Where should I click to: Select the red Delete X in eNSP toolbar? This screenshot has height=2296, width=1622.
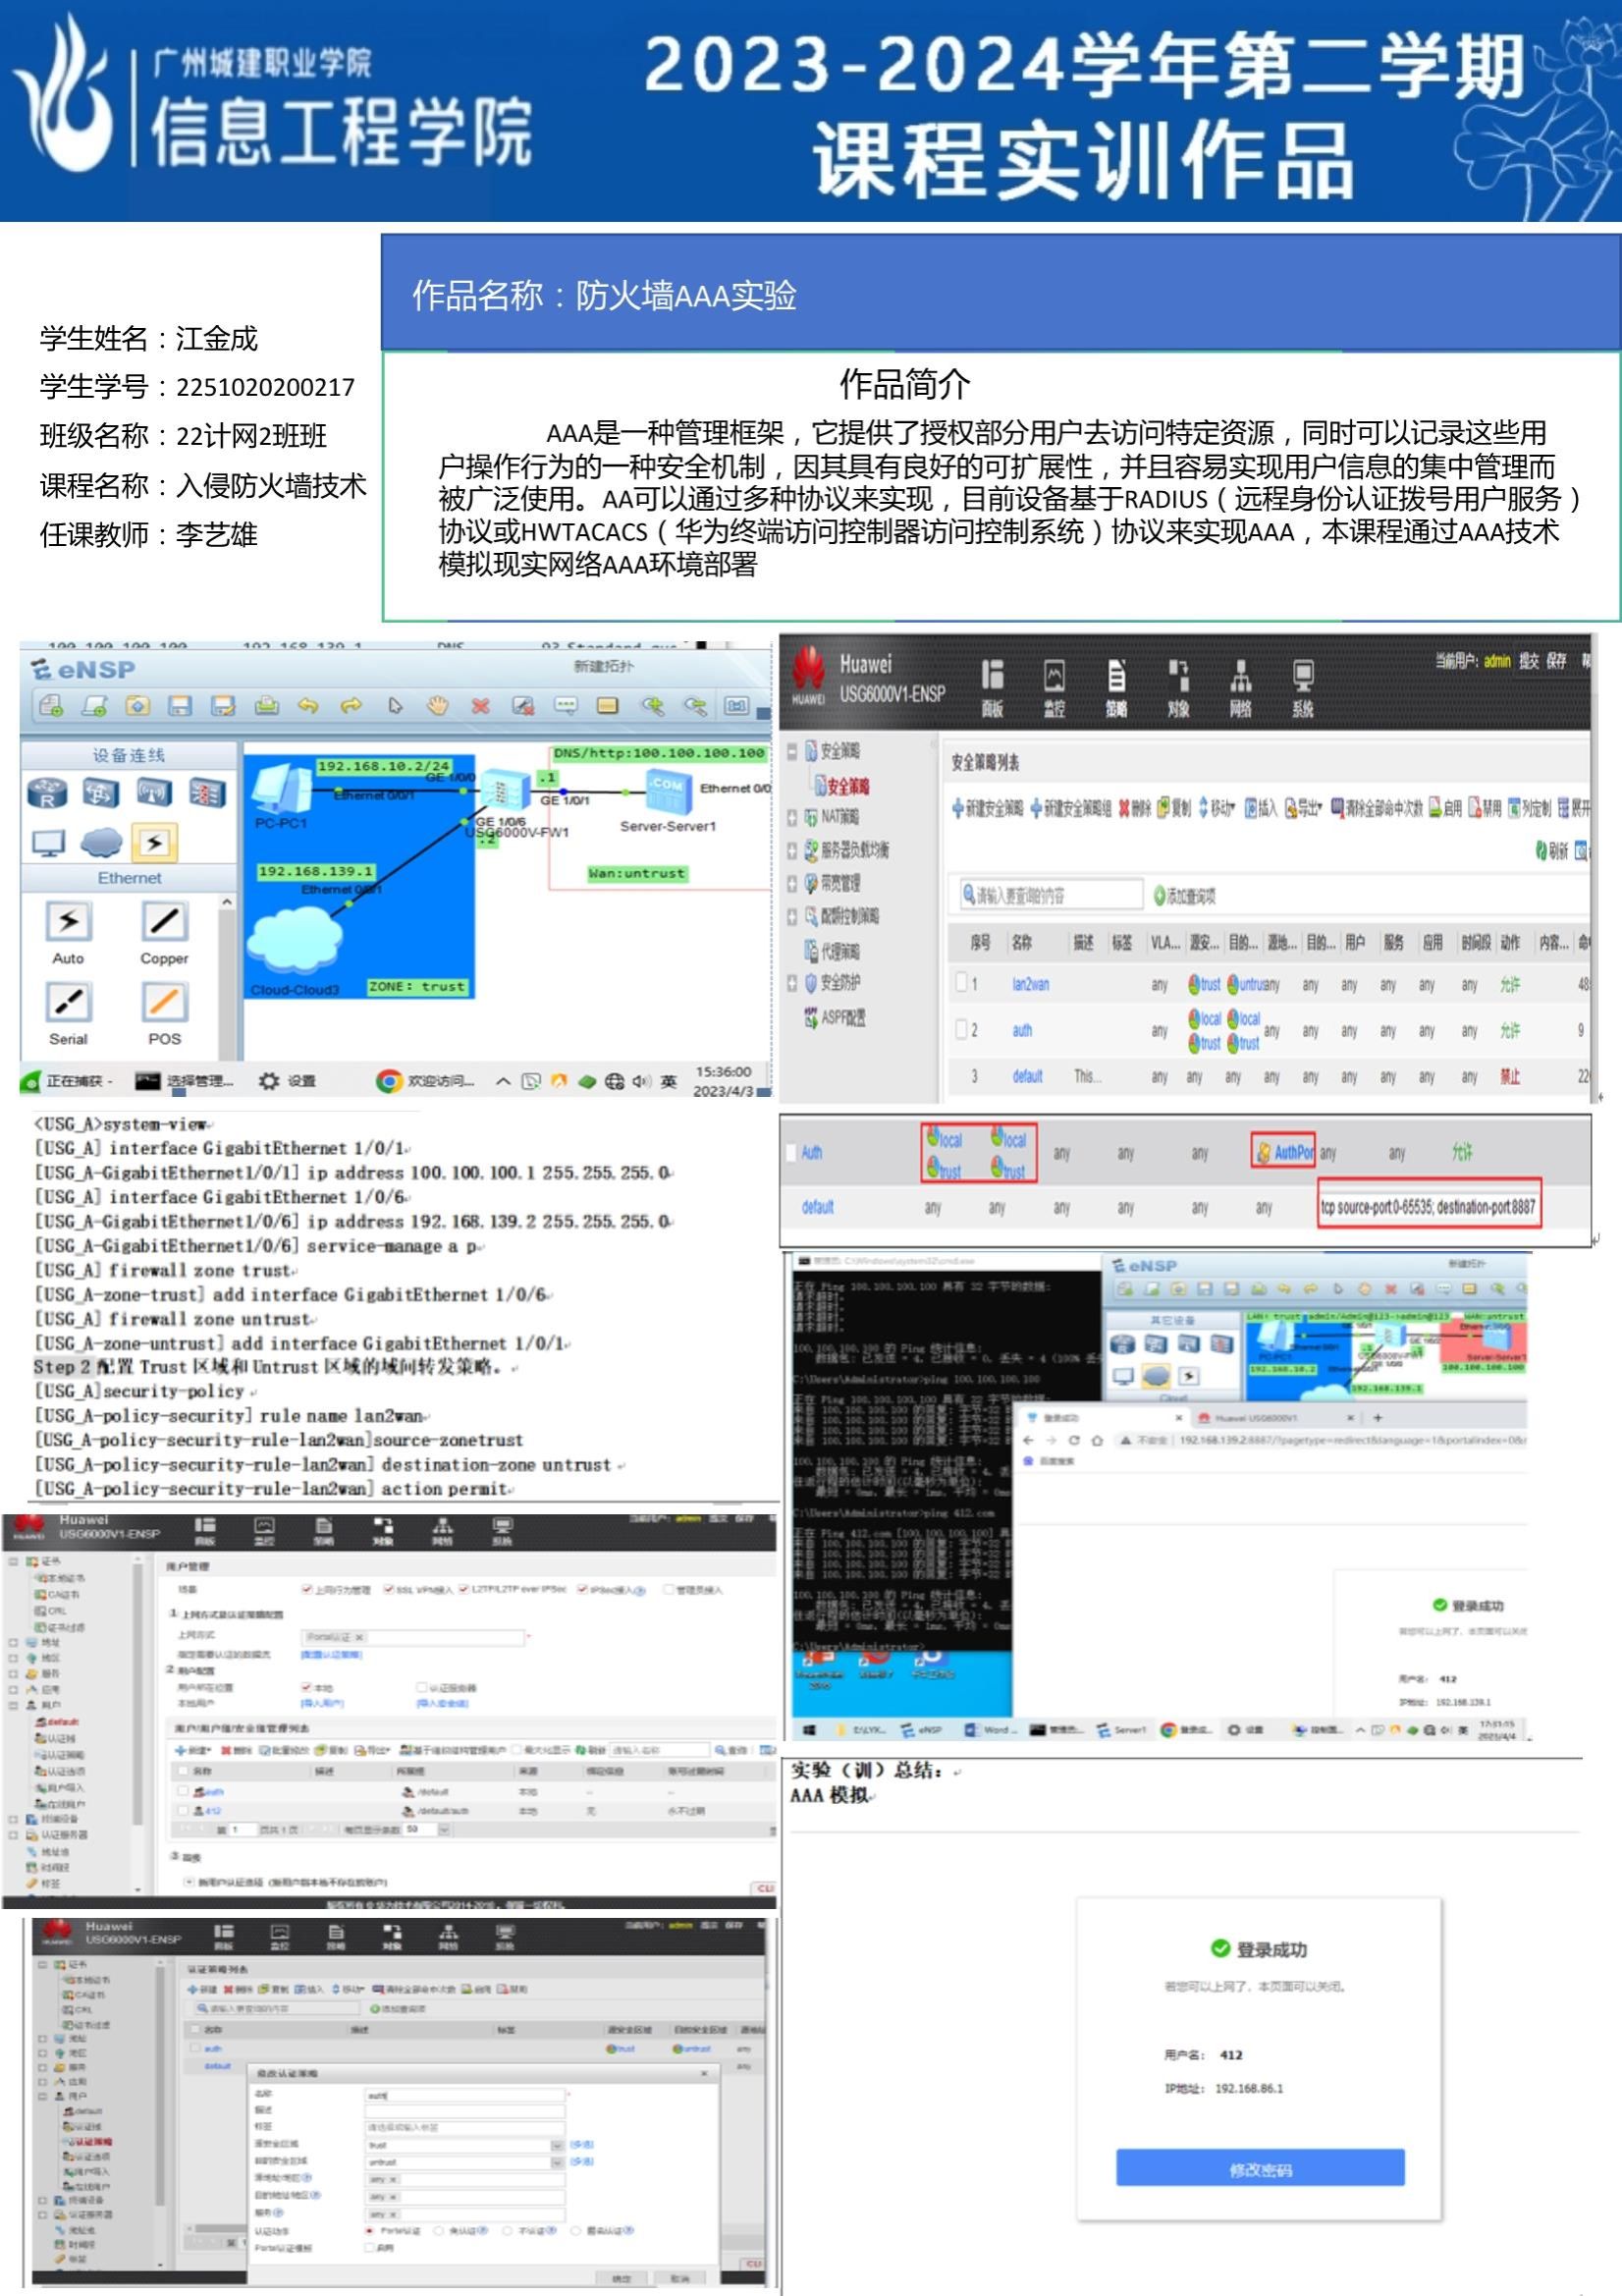[481, 706]
